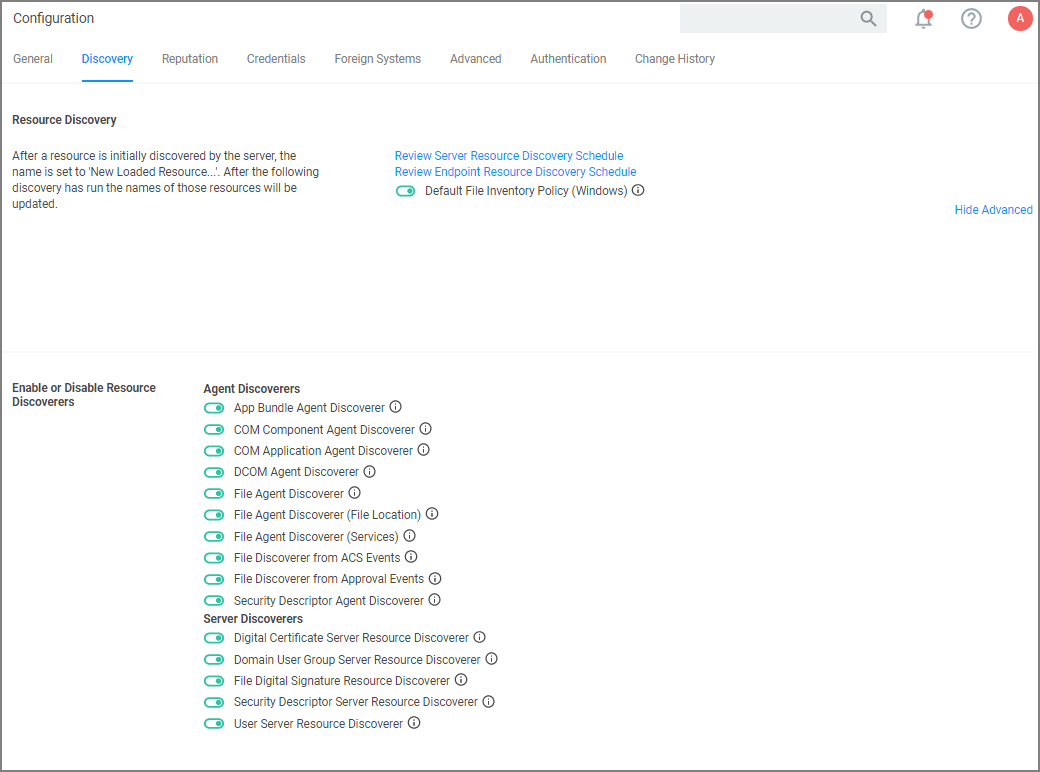The image size is (1040, 772).
Task: Select the Foreign Systems tab
Action: click(377, 59)
